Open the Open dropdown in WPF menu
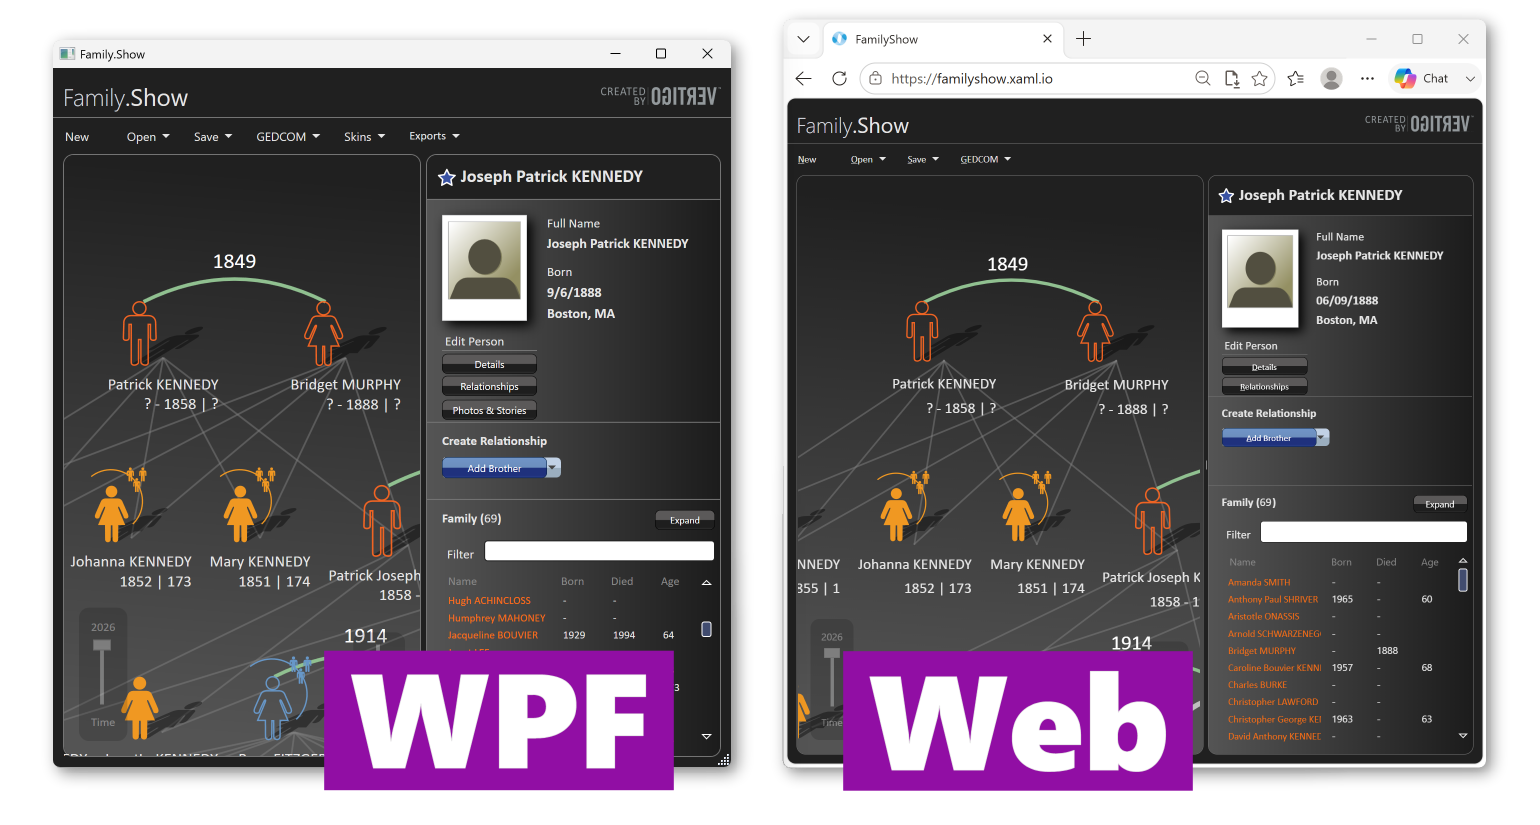This screenshot has width=1540, height=825. click(x=148, y=137)
